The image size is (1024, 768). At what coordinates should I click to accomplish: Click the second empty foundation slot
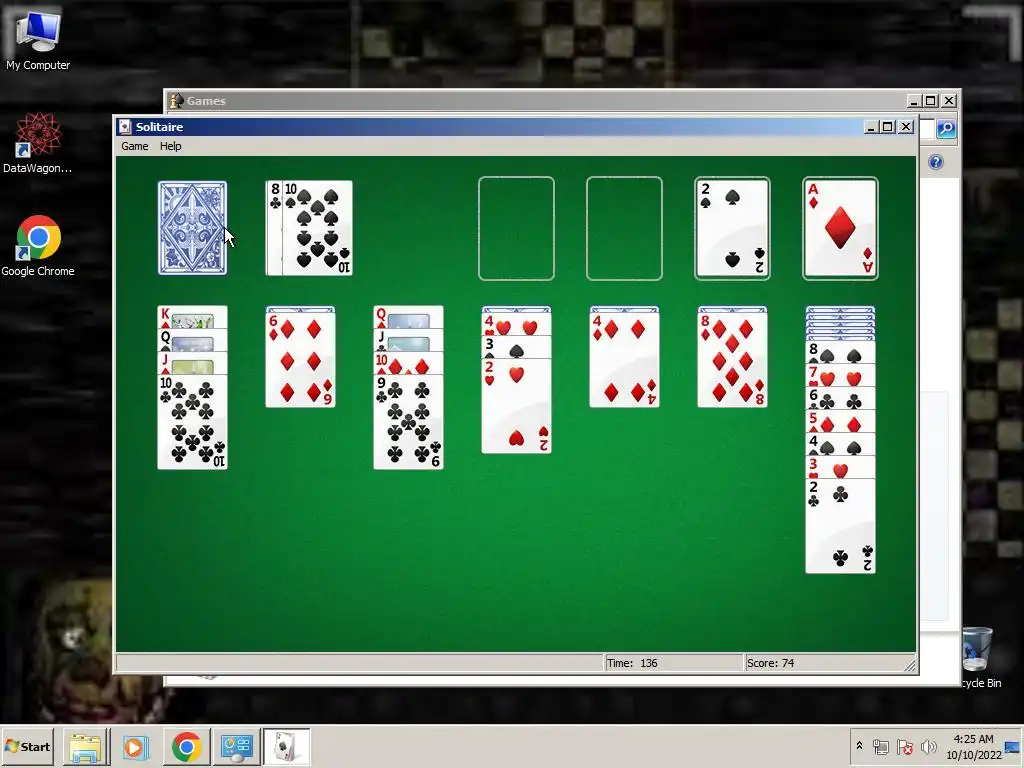pyautogui.click(x=624, y=228)
